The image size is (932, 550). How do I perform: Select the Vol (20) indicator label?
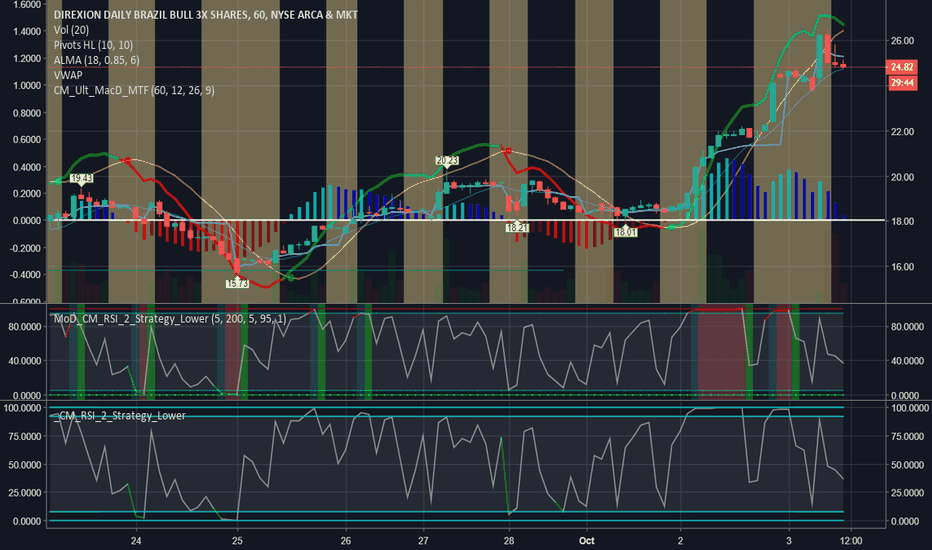[71, 30]
